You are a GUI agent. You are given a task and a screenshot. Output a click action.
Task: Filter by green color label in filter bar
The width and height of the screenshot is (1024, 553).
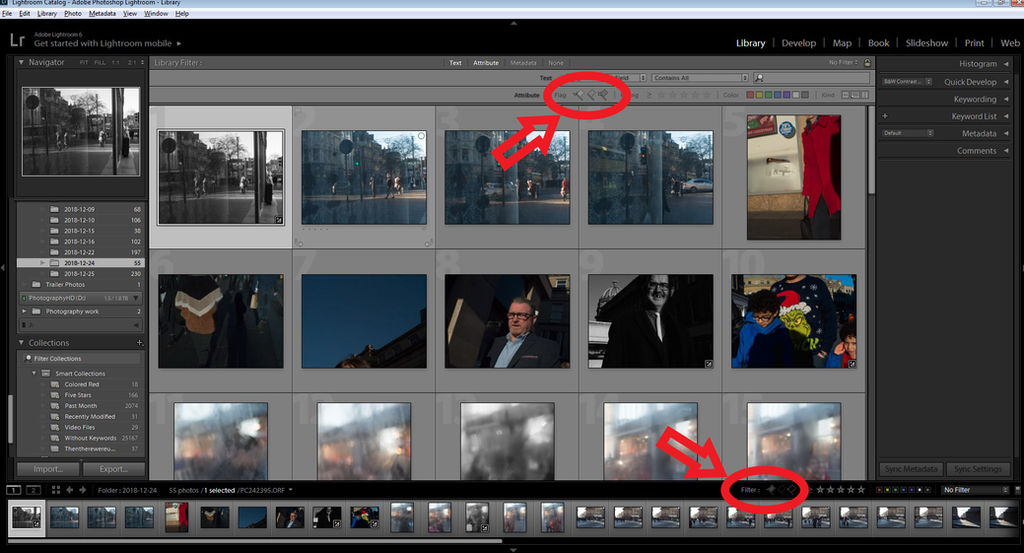tap(769, 95)
